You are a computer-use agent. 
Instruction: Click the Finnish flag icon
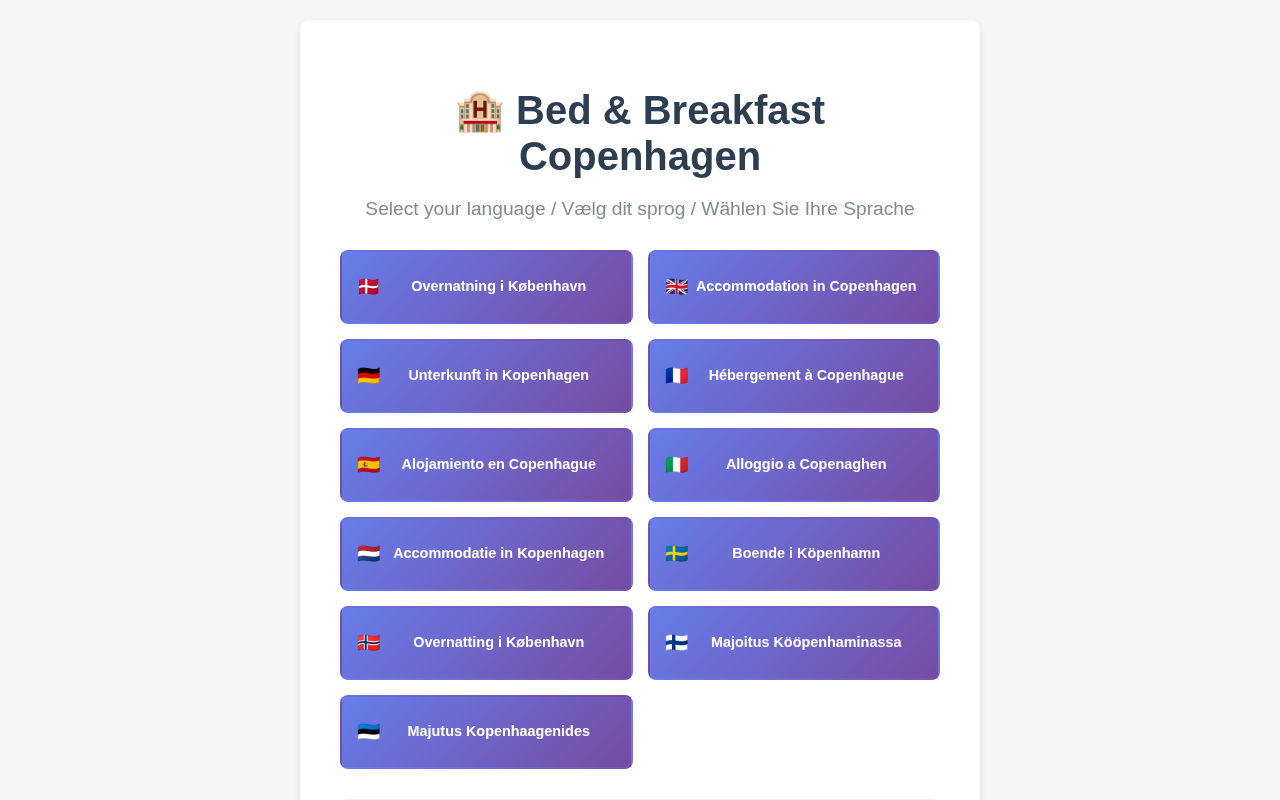(x=677, y=643)
